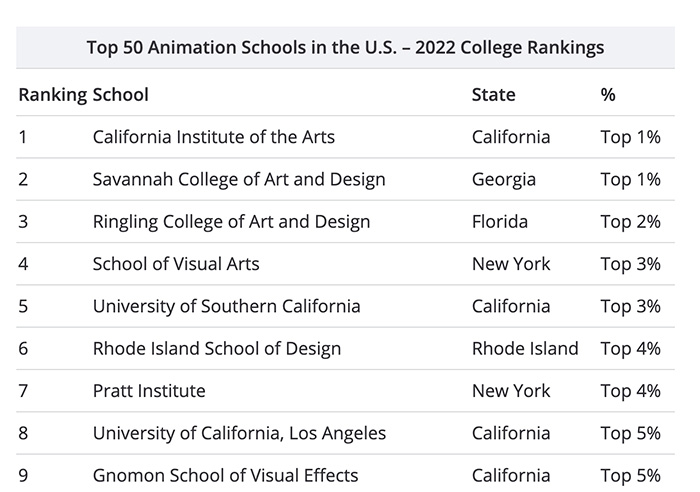Select Savannah College of Art and Design

[238, 180]
